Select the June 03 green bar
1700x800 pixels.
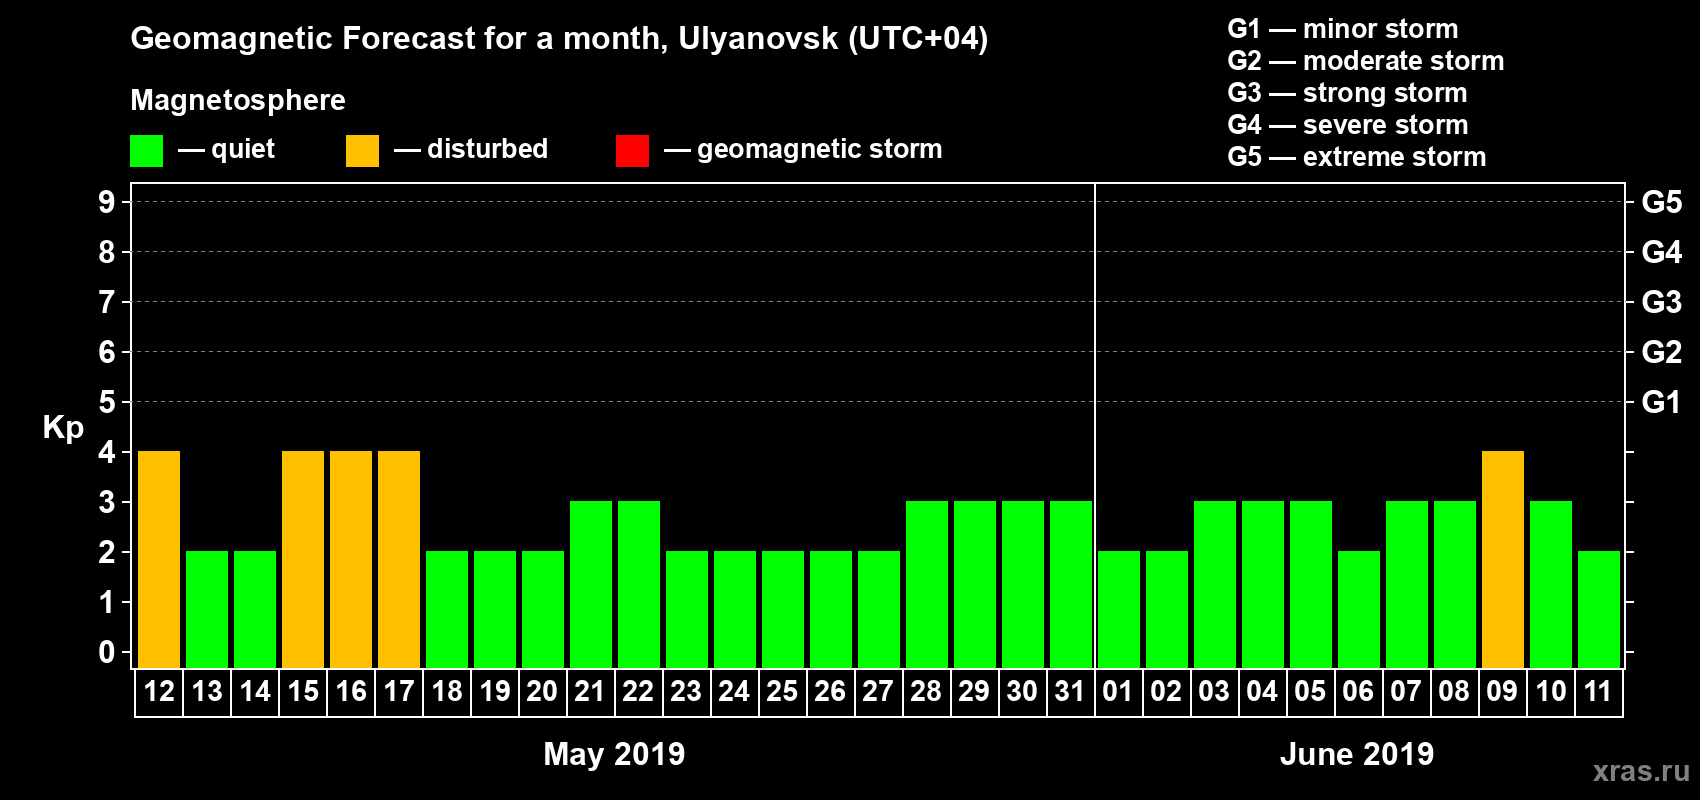click(x=1215, y=584)
